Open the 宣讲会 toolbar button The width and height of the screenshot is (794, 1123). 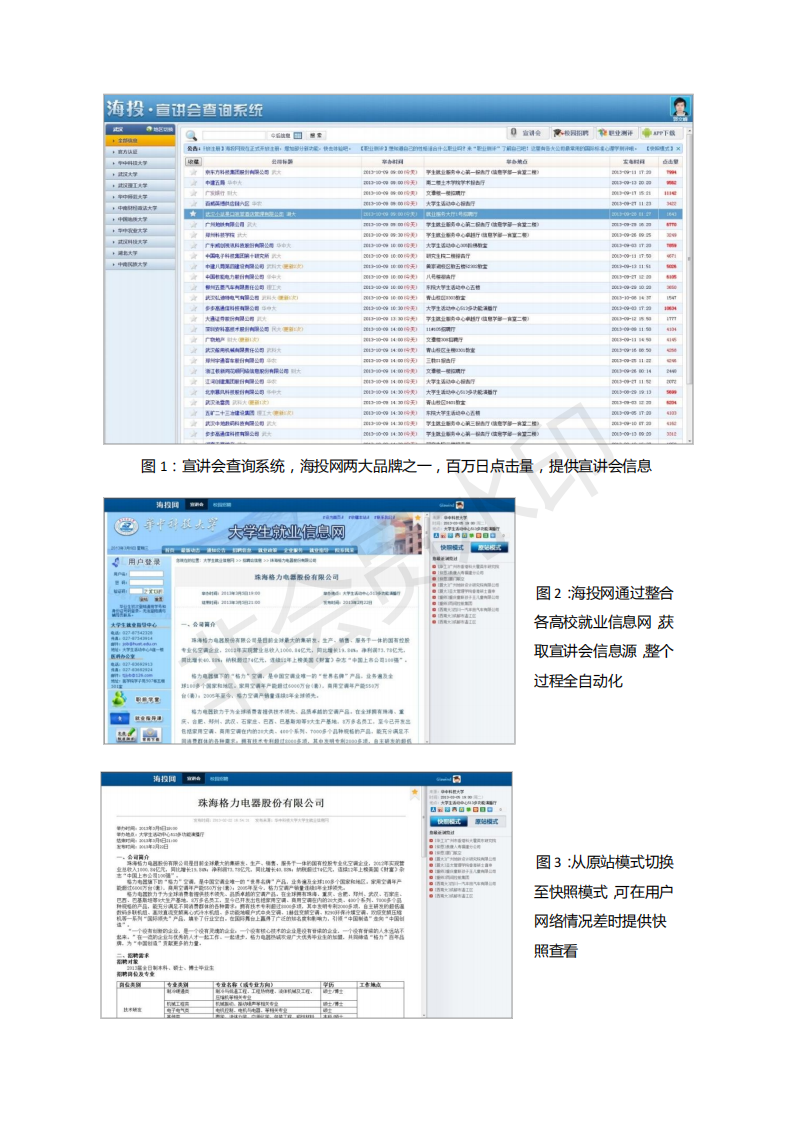(x=526, y=133)
